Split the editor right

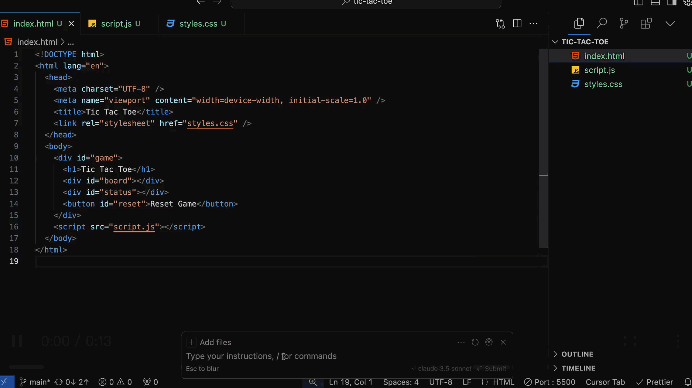pyautogui.click(x=517, y=23)
